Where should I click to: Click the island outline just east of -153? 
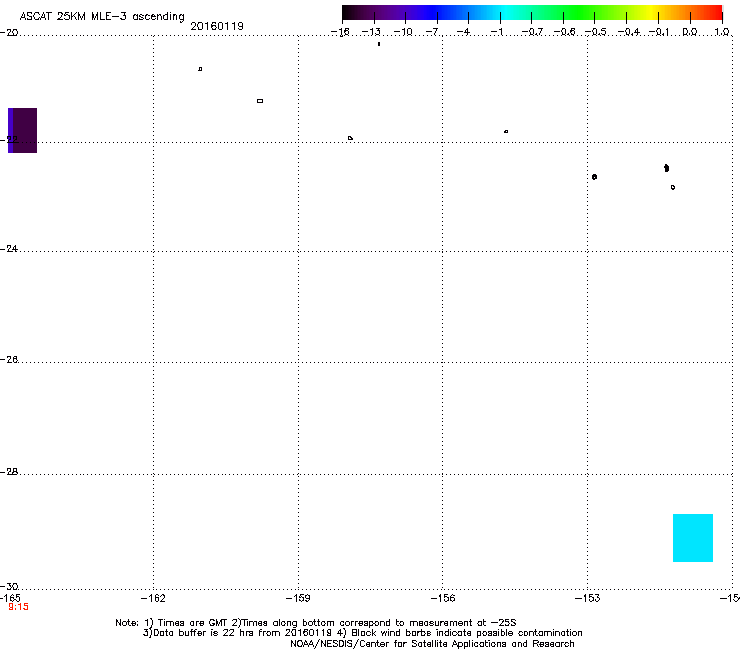[595, 177]
